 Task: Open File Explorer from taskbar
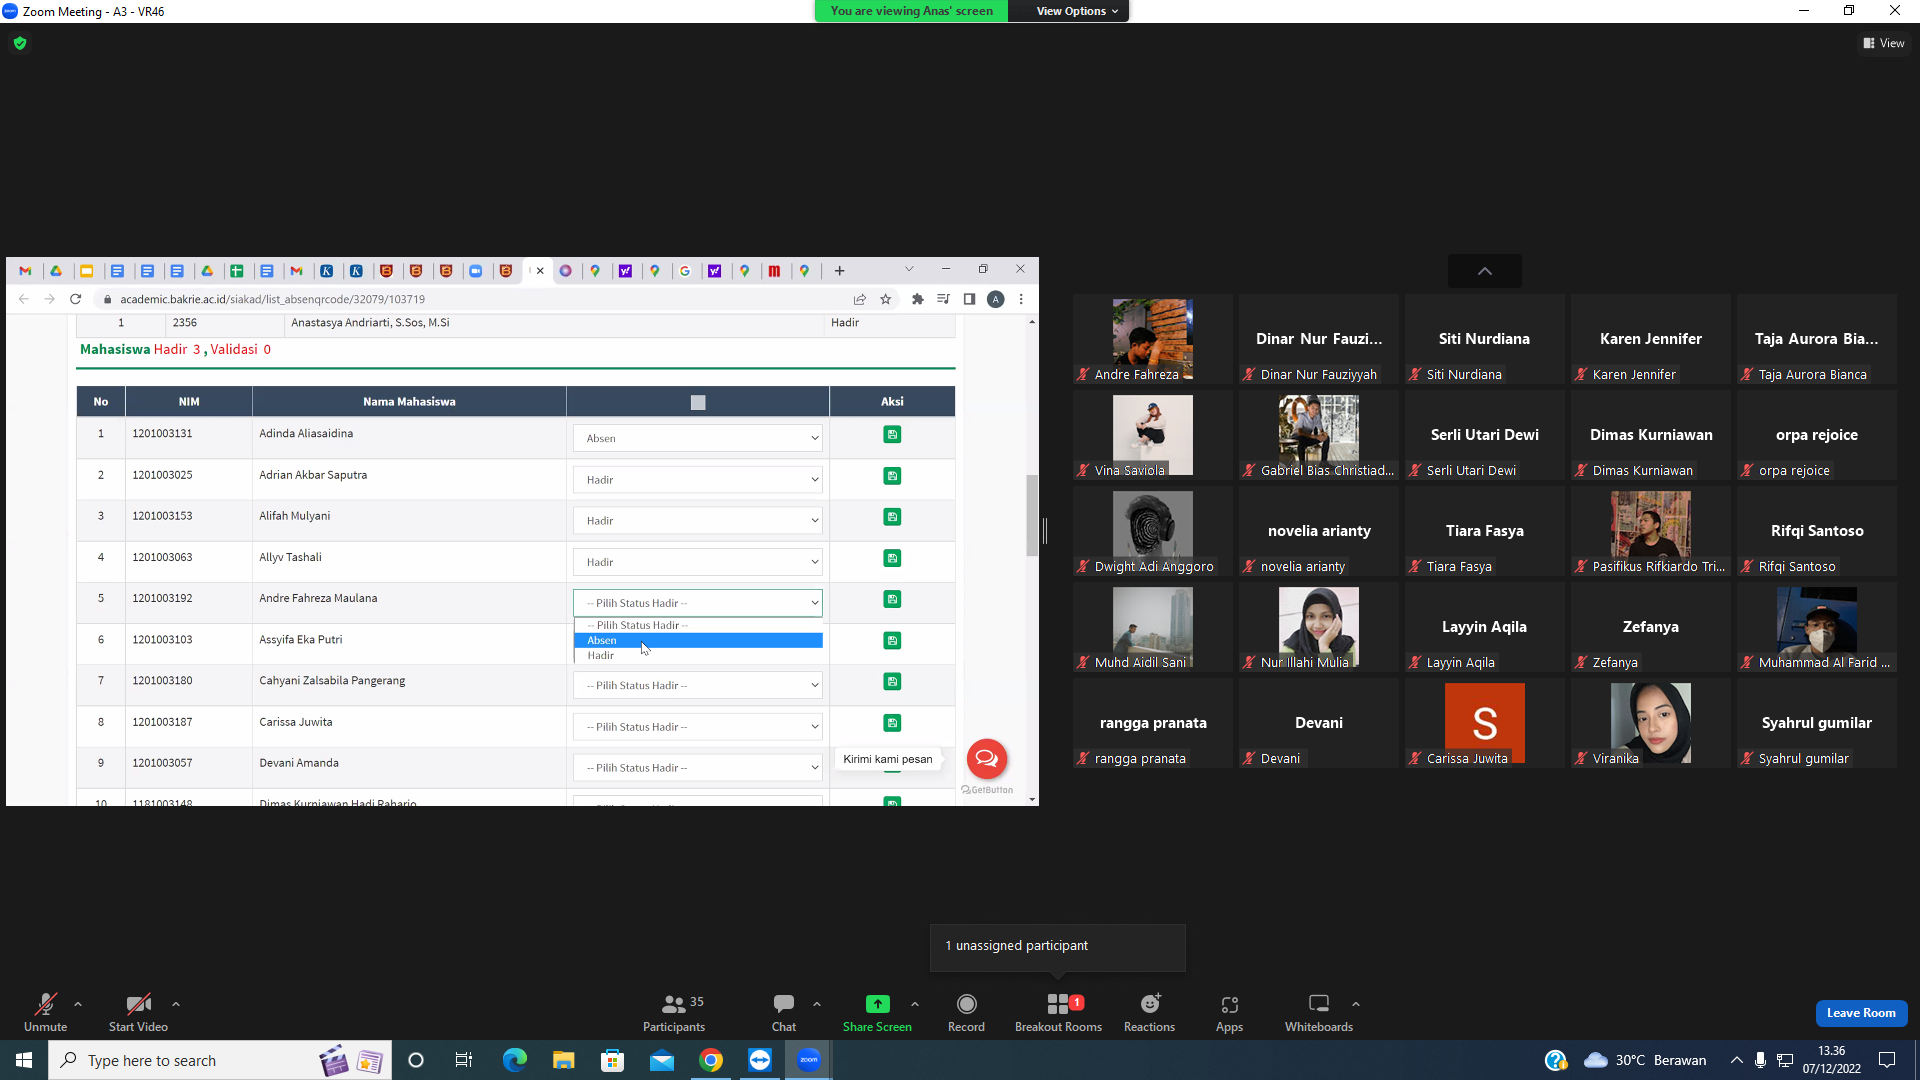pos(563,1060)
